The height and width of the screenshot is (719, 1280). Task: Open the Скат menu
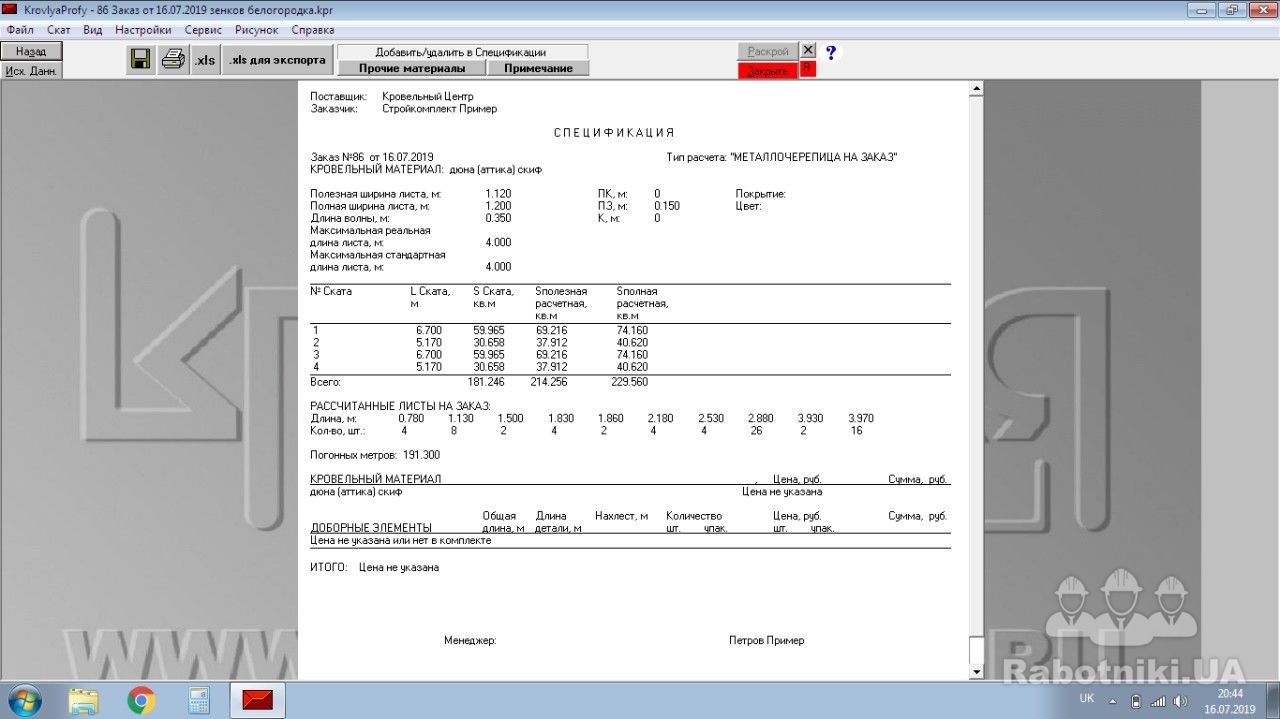click(x=58, y=30)
